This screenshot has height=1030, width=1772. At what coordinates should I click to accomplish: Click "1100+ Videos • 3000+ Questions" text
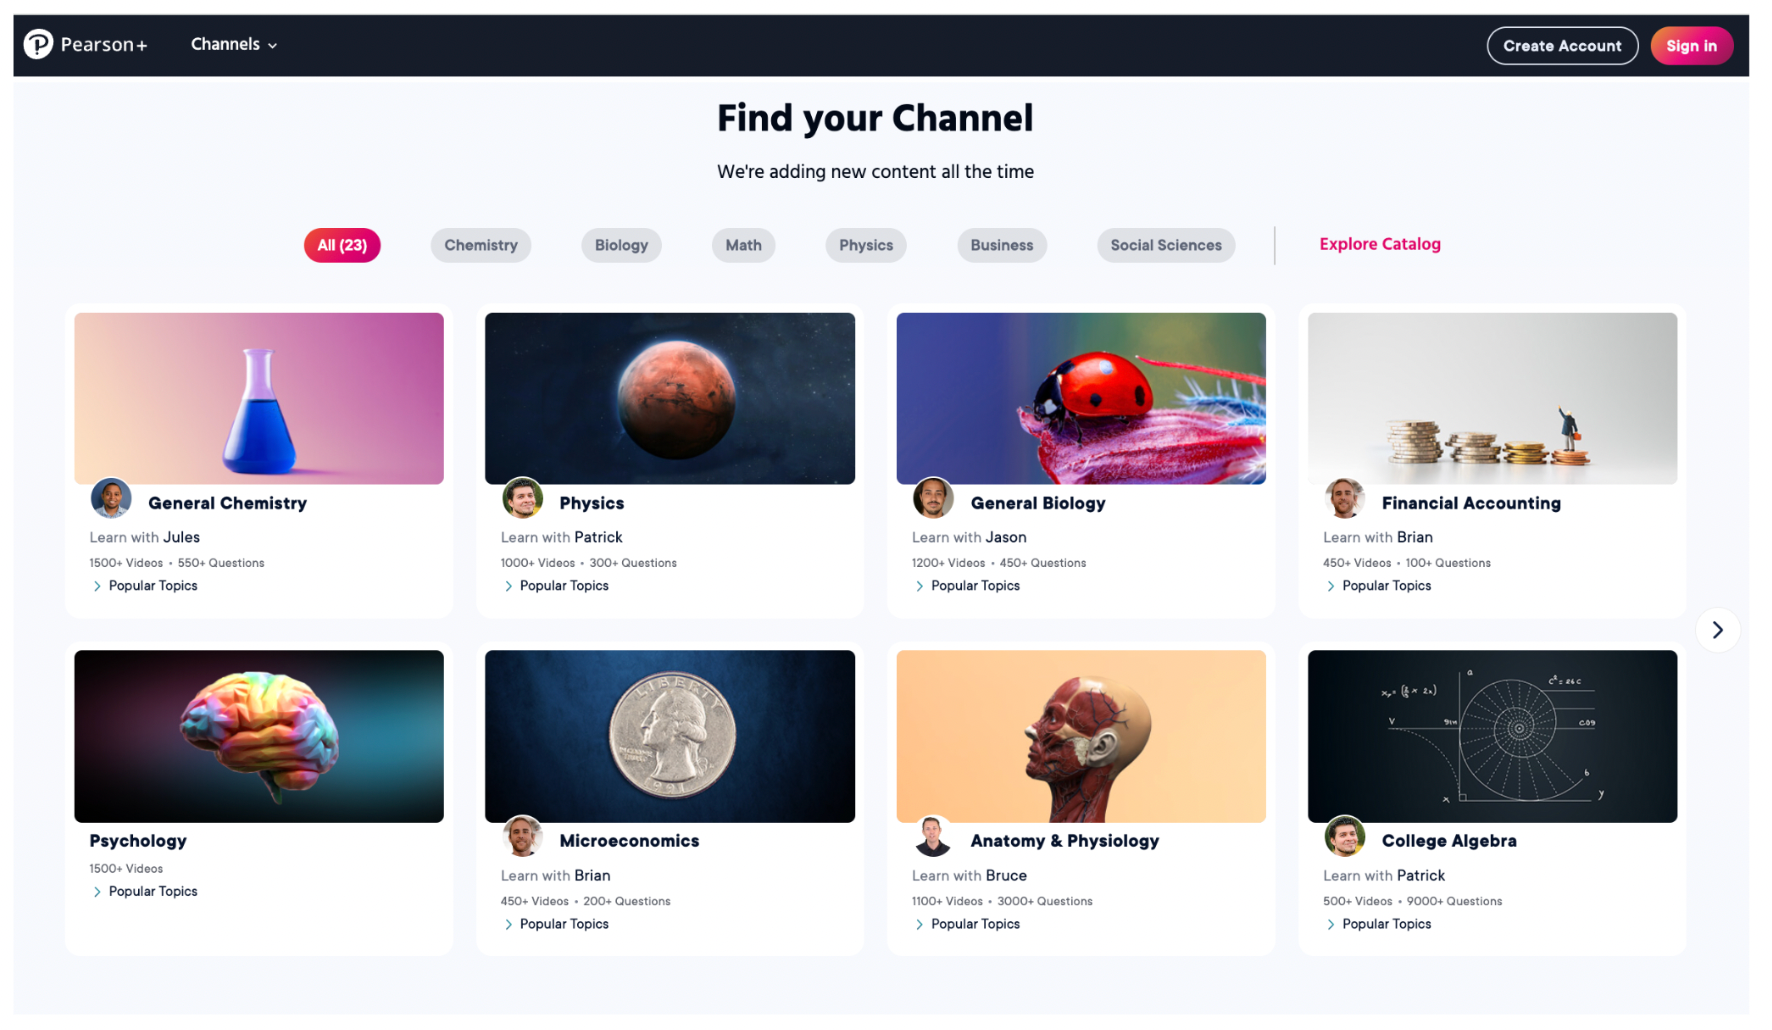coord(1002,901)
